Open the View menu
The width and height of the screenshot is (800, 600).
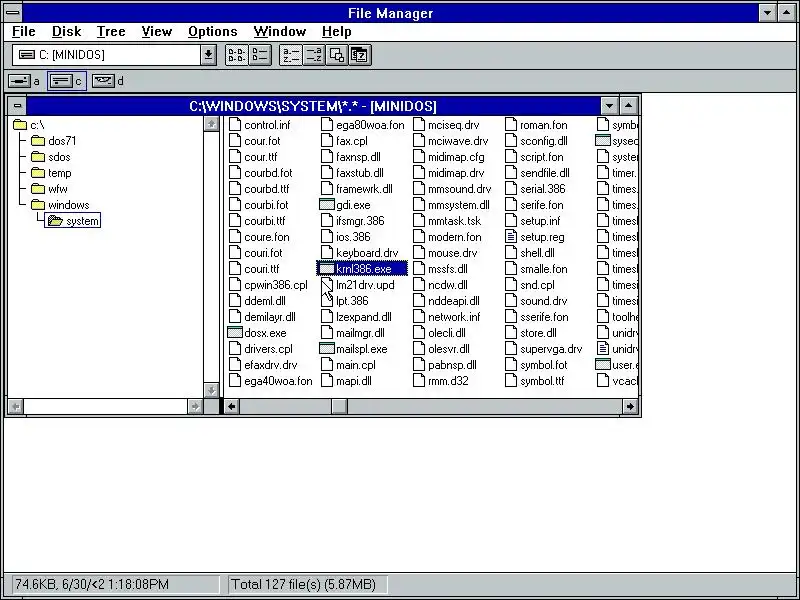[x=156, y=32]
